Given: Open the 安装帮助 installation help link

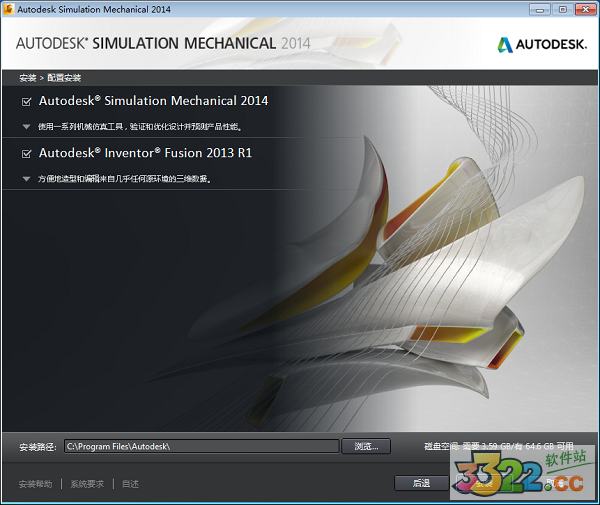Looking at the screenshot, I should (x=36, y=484).
